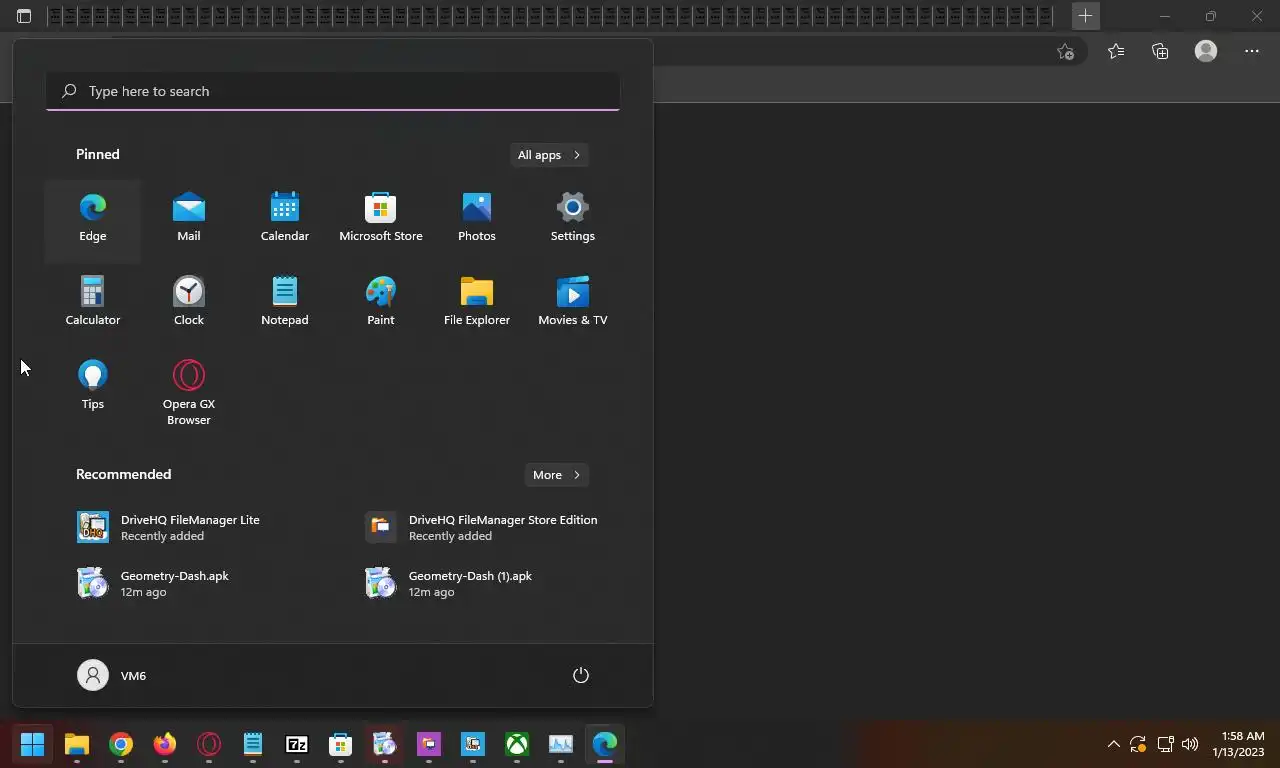Click the network icon in system tray
1280x768 pixels.
click(1165, 744)
